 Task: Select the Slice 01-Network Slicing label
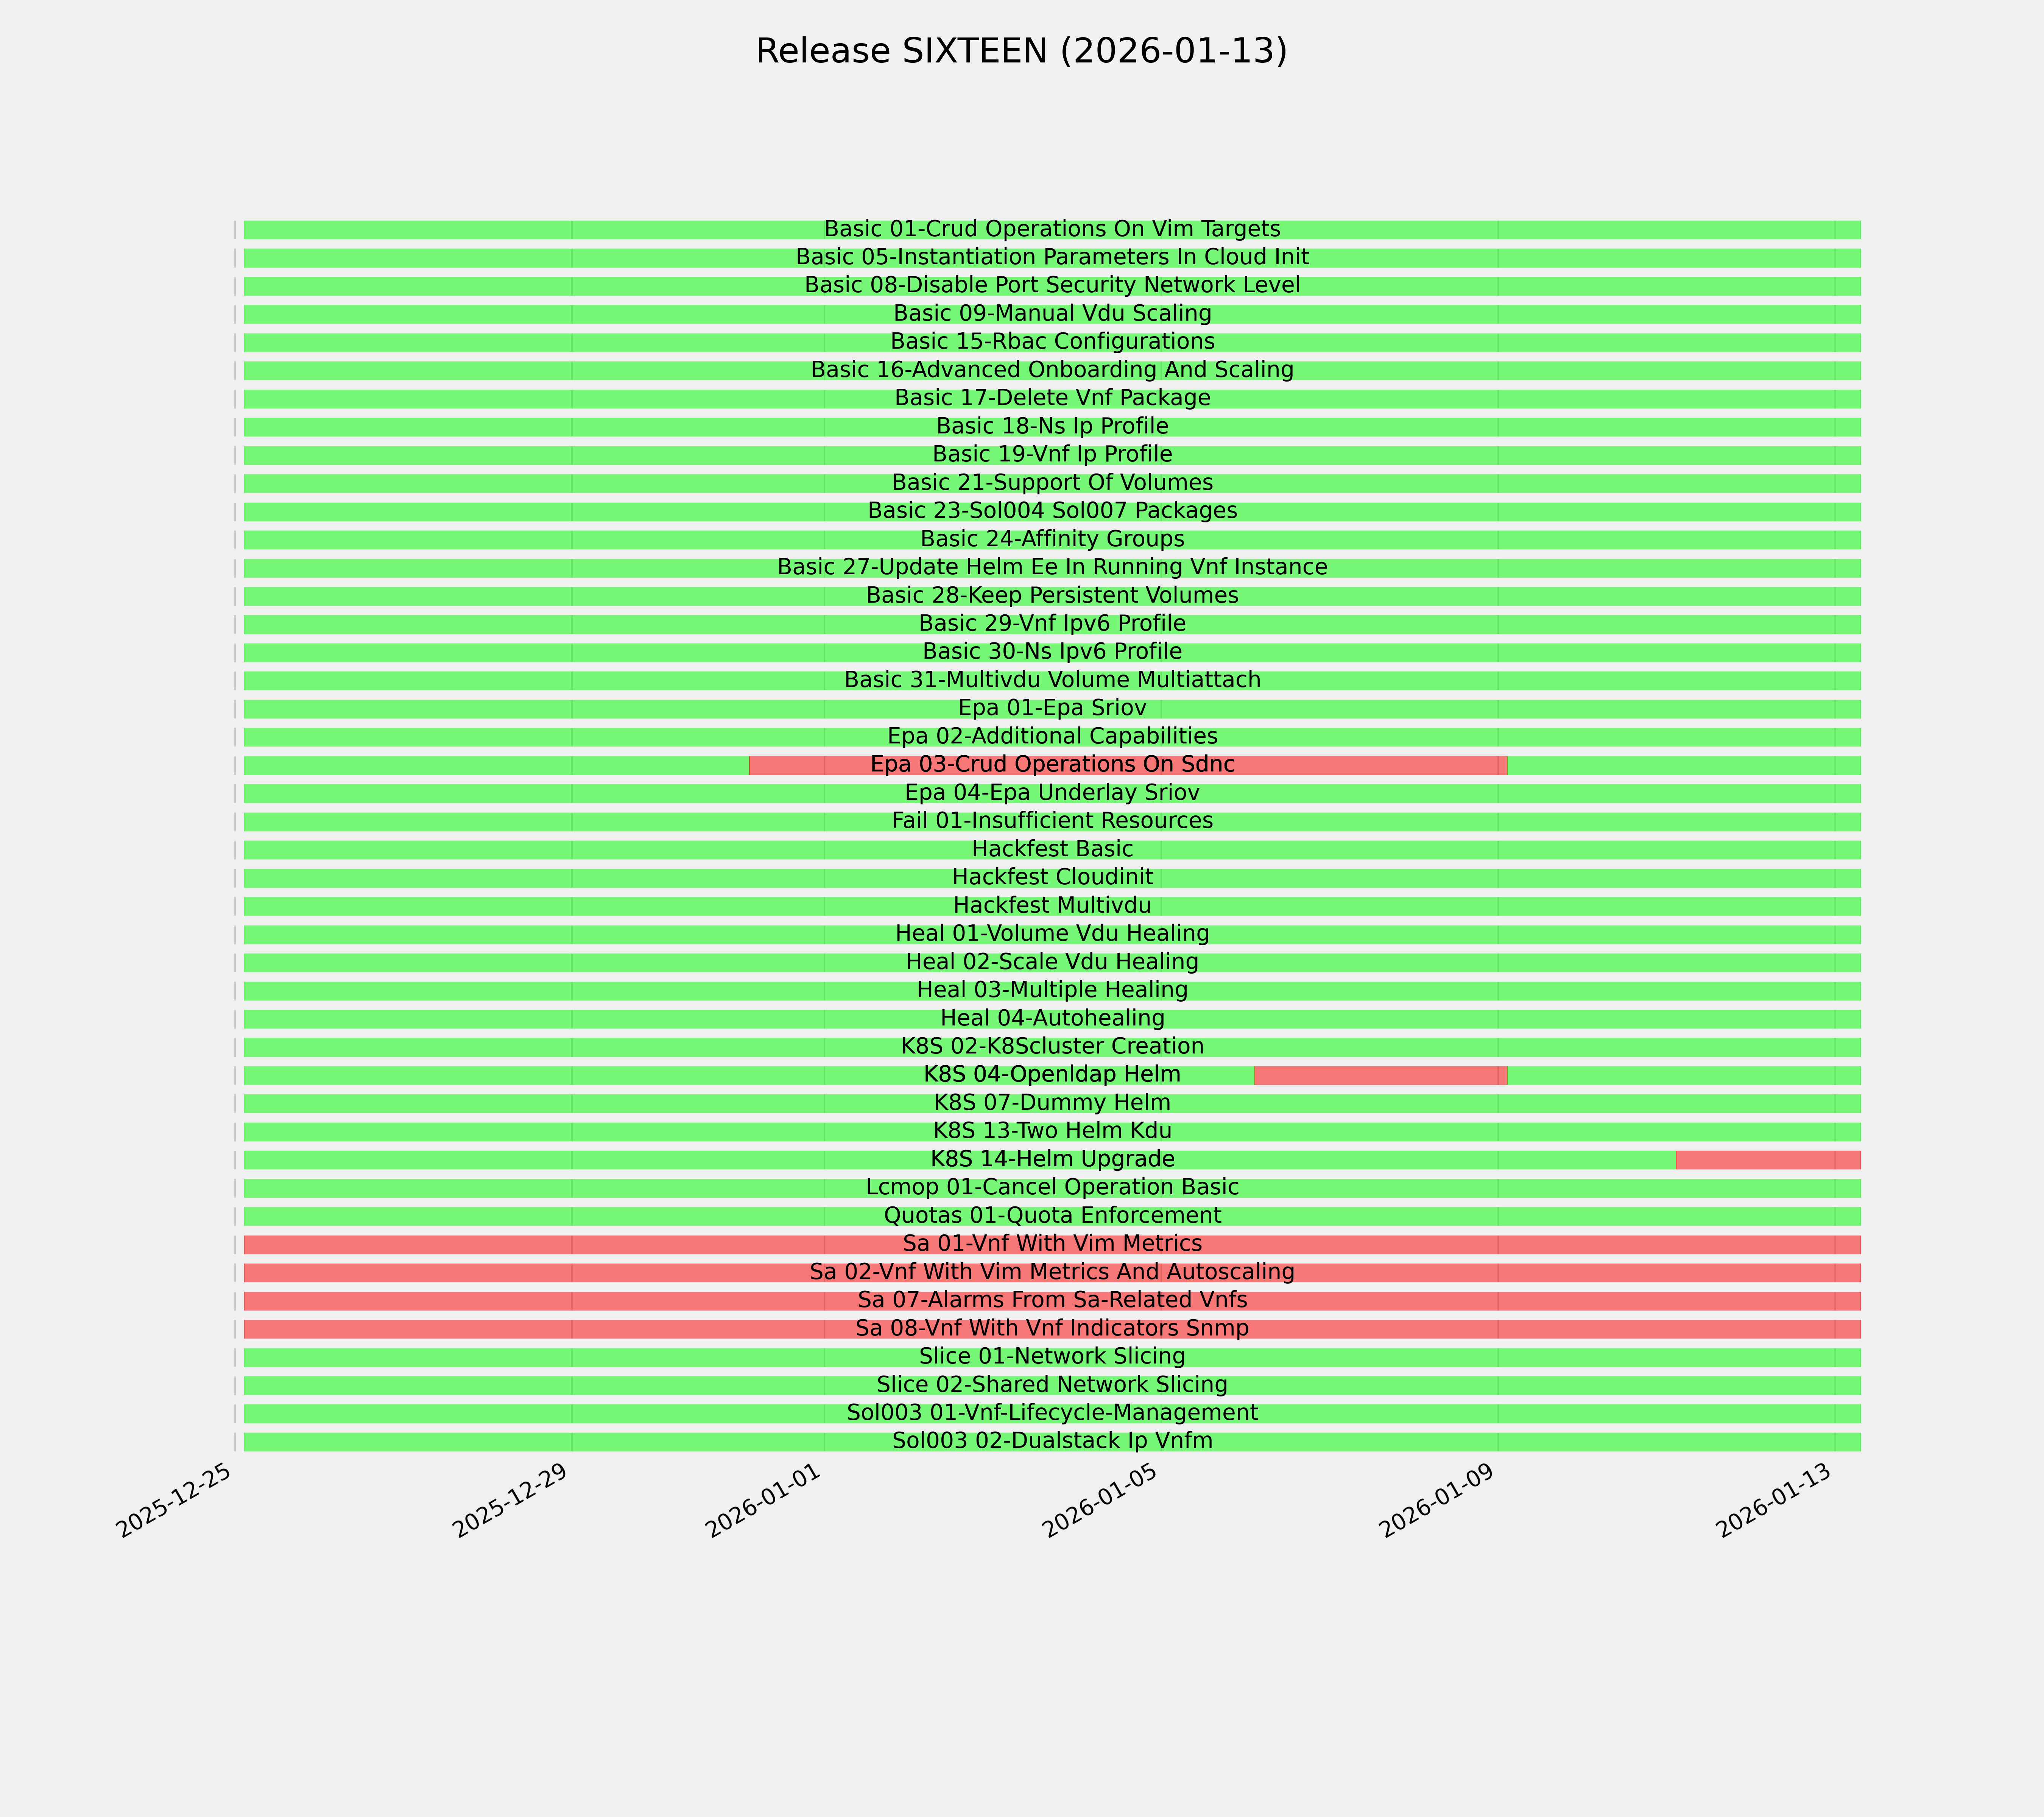click(x=1052, y=1357)
